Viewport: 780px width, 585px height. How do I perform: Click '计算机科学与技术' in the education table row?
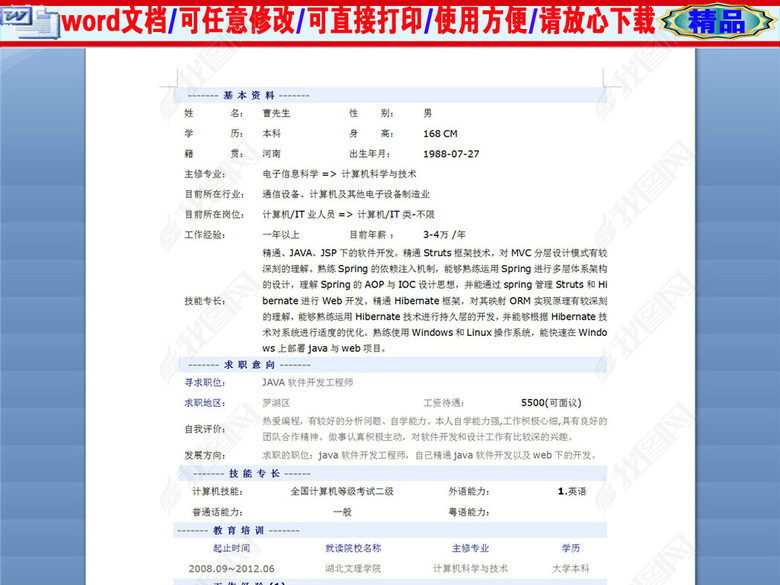pyautogui.click(x=471, y=569)
